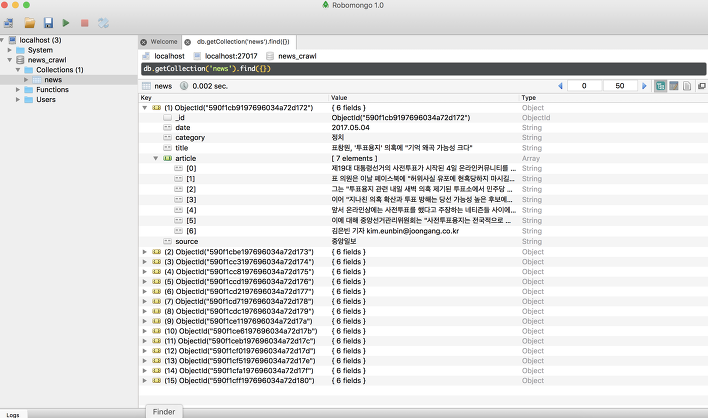This screenshot has height=418, width=708.
Task: Collapse the news_crawl database
Action: (9, 60)
